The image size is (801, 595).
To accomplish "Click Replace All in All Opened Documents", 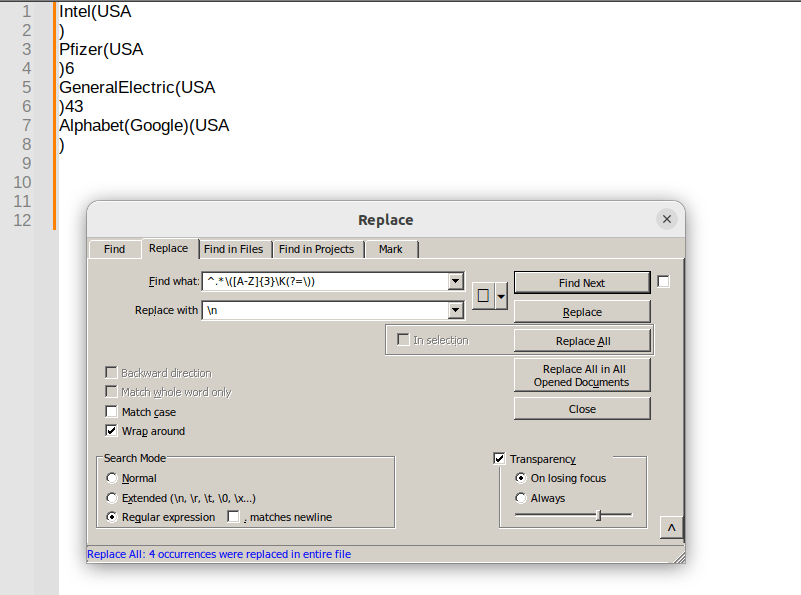I will 582,375.
